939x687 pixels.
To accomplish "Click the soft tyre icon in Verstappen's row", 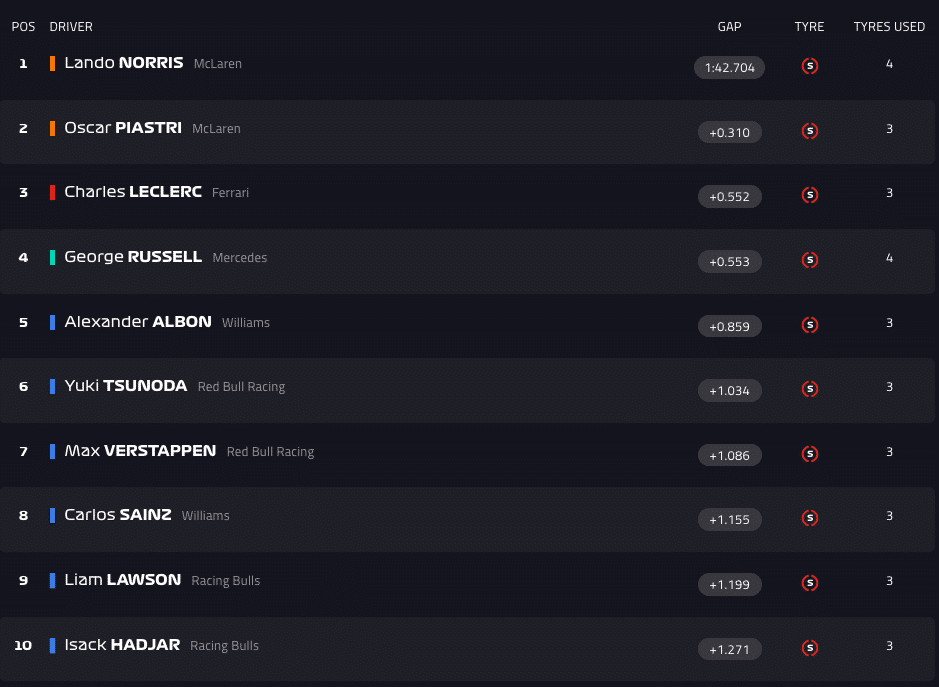I will click(810, 454).
